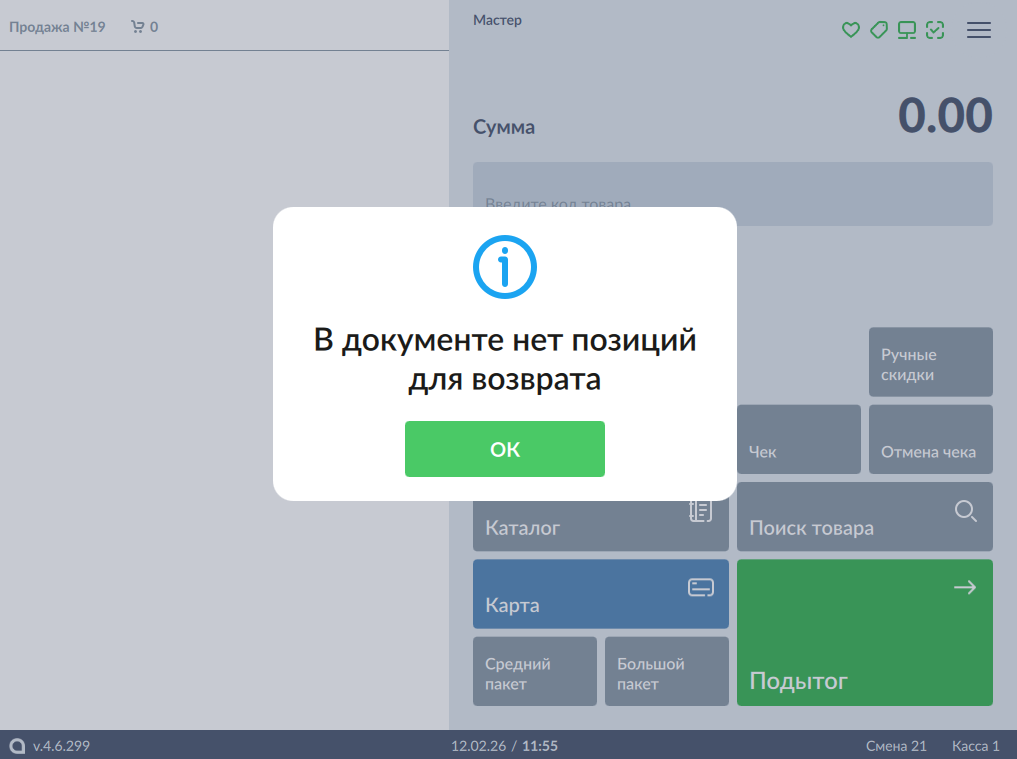
Task: Click the app logo near version v.4.6.299
Action: pos(17,746)
